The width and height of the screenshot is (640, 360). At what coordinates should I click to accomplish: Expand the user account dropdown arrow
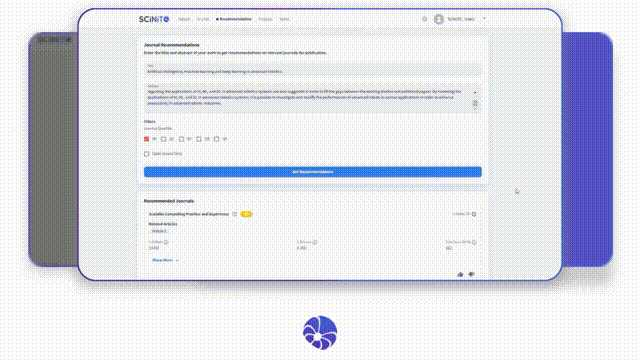click(x=484, y=19)
